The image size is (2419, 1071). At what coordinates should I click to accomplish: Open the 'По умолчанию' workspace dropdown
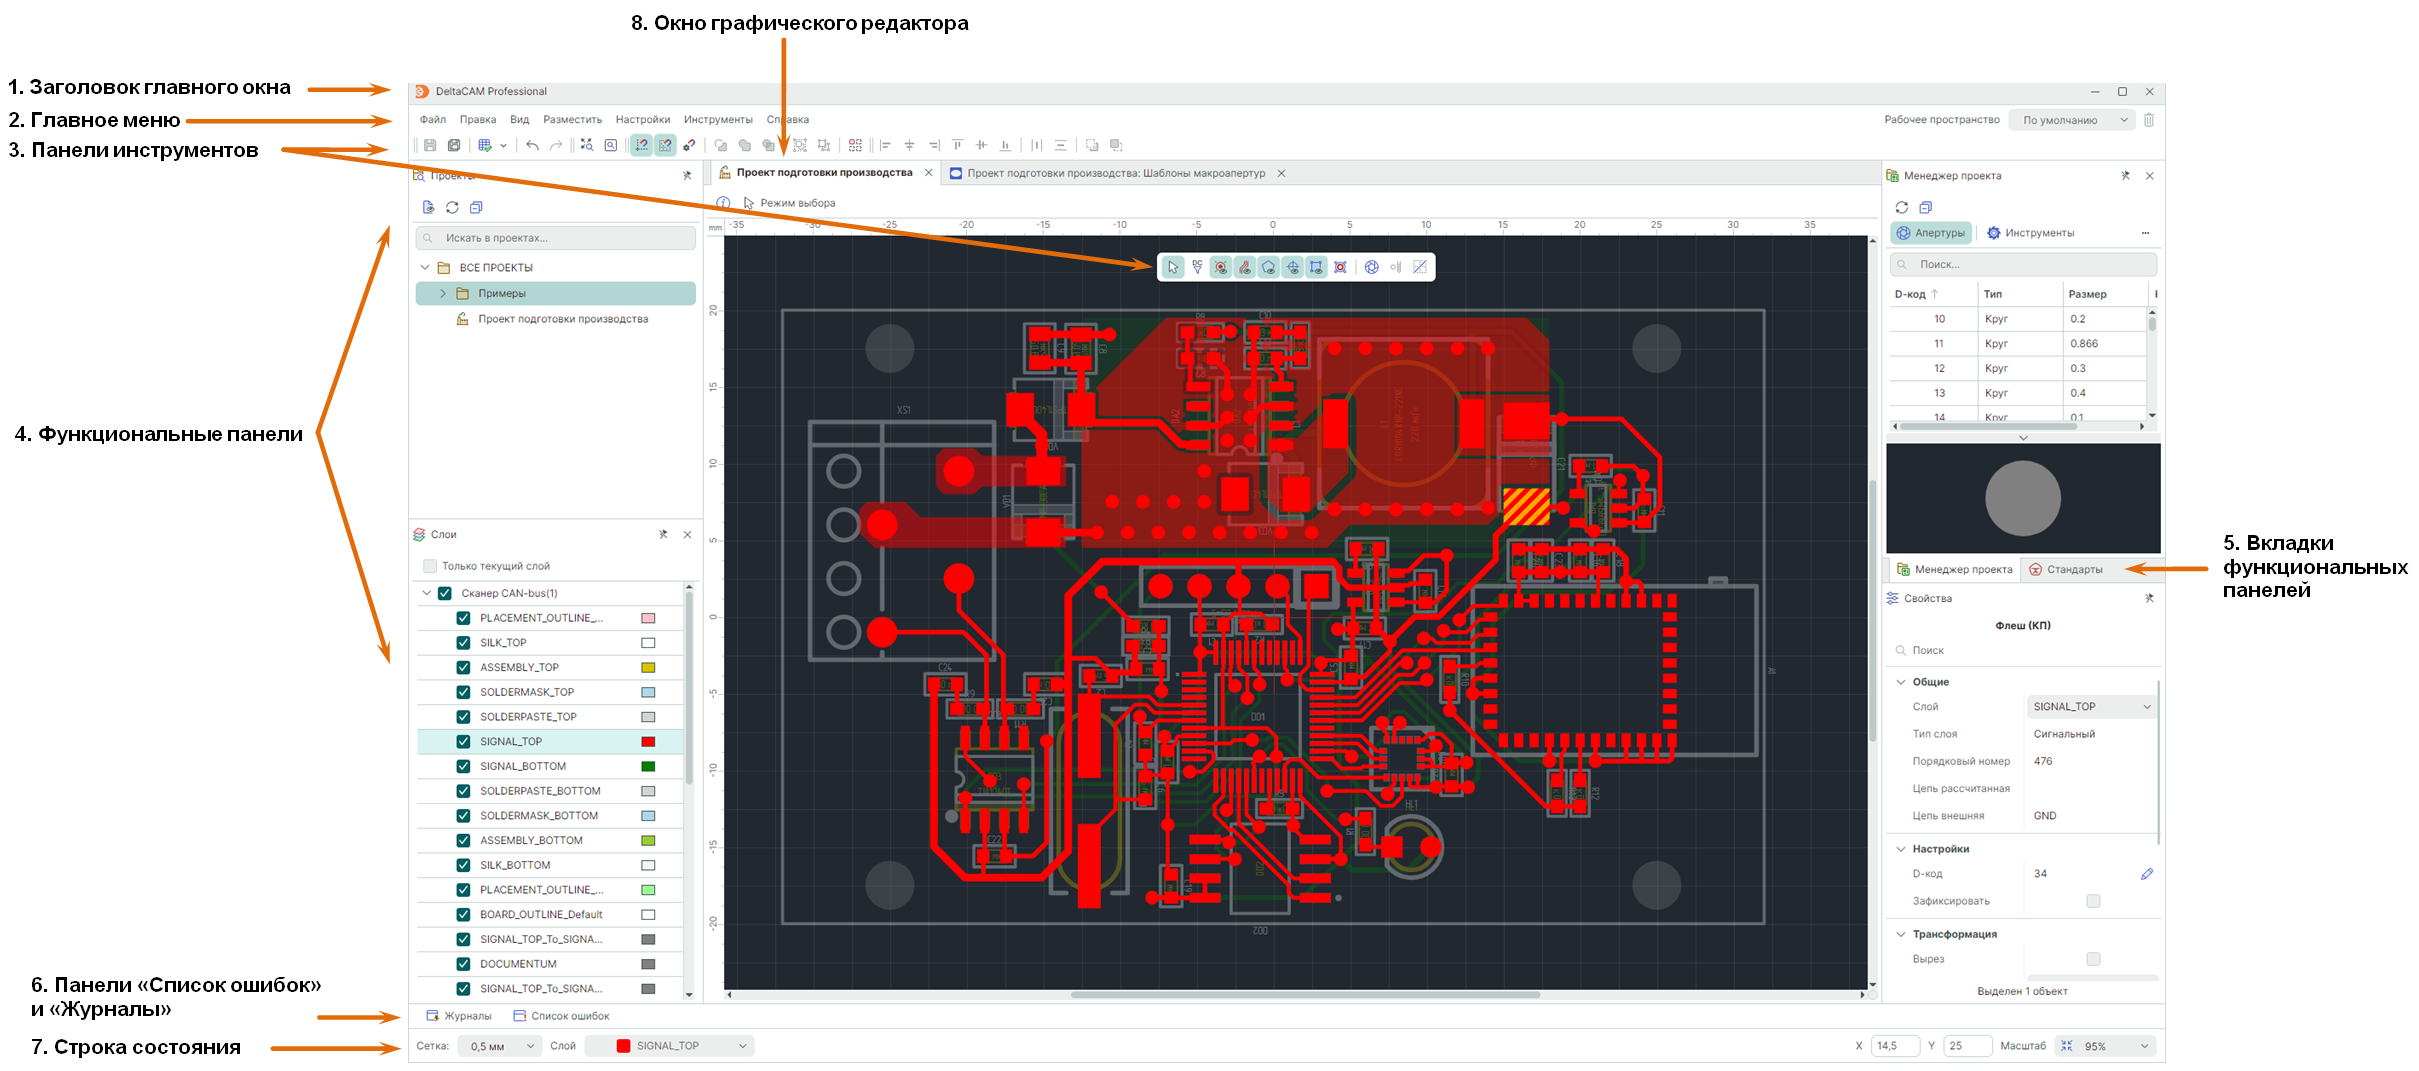pyautogui.click(x=2074, y=120)
